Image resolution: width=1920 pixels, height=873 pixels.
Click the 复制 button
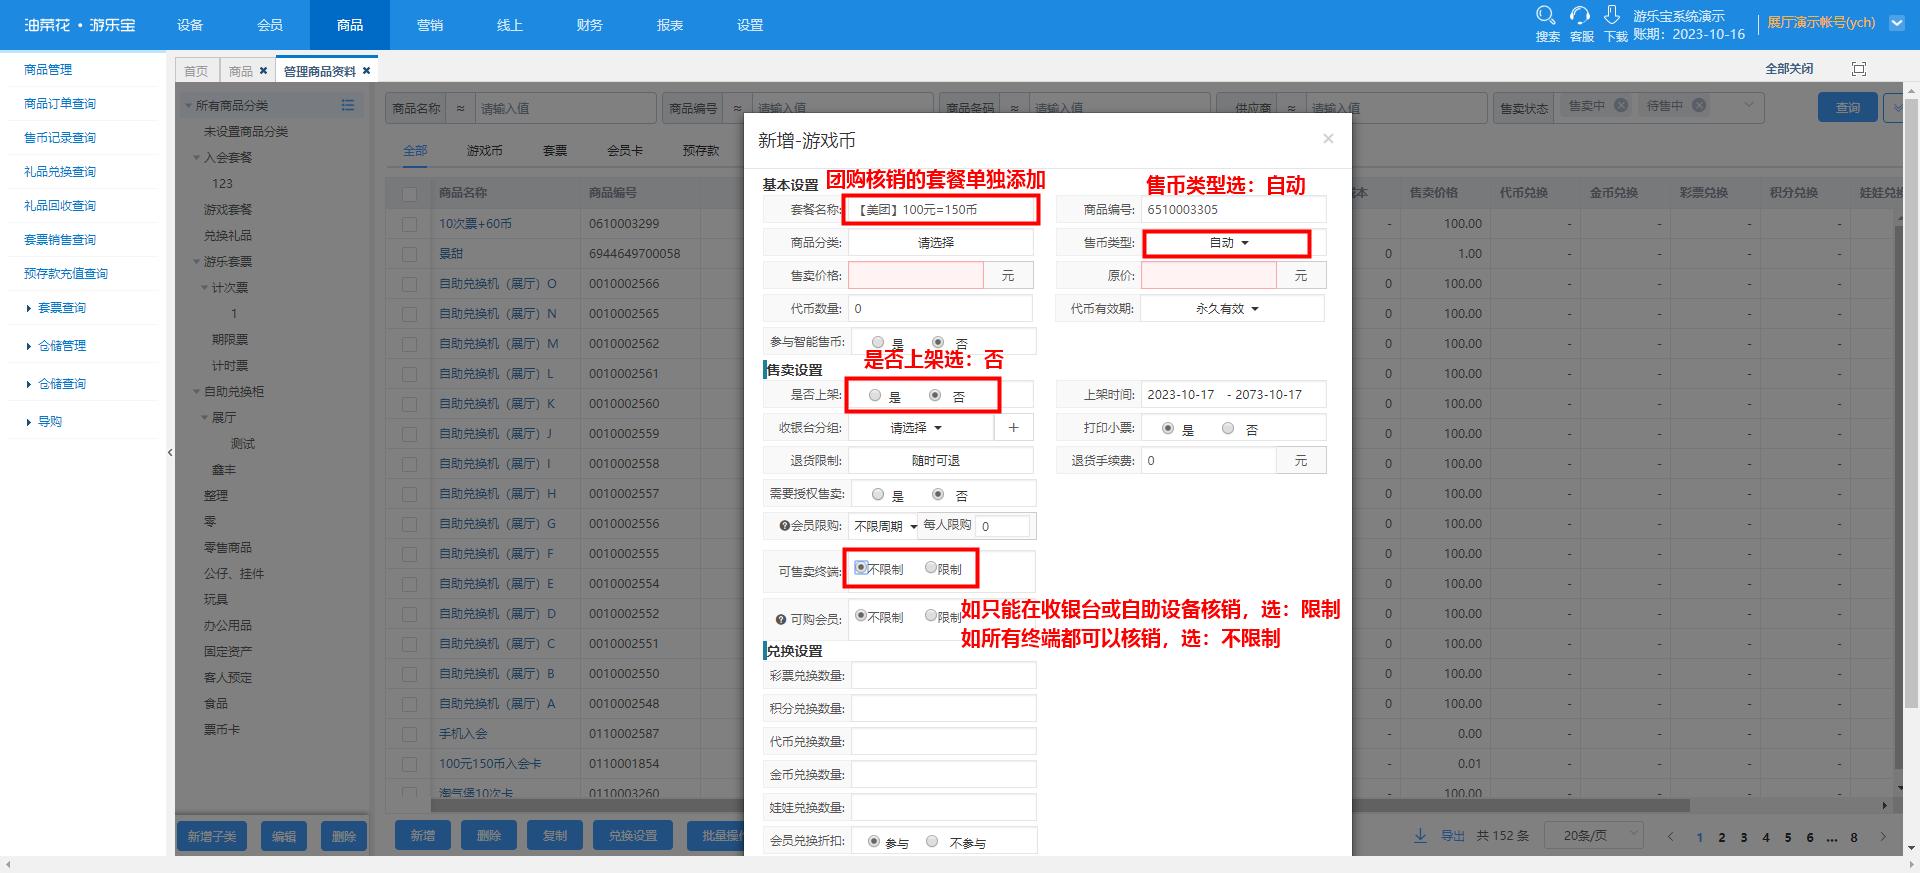click(555, 836)
